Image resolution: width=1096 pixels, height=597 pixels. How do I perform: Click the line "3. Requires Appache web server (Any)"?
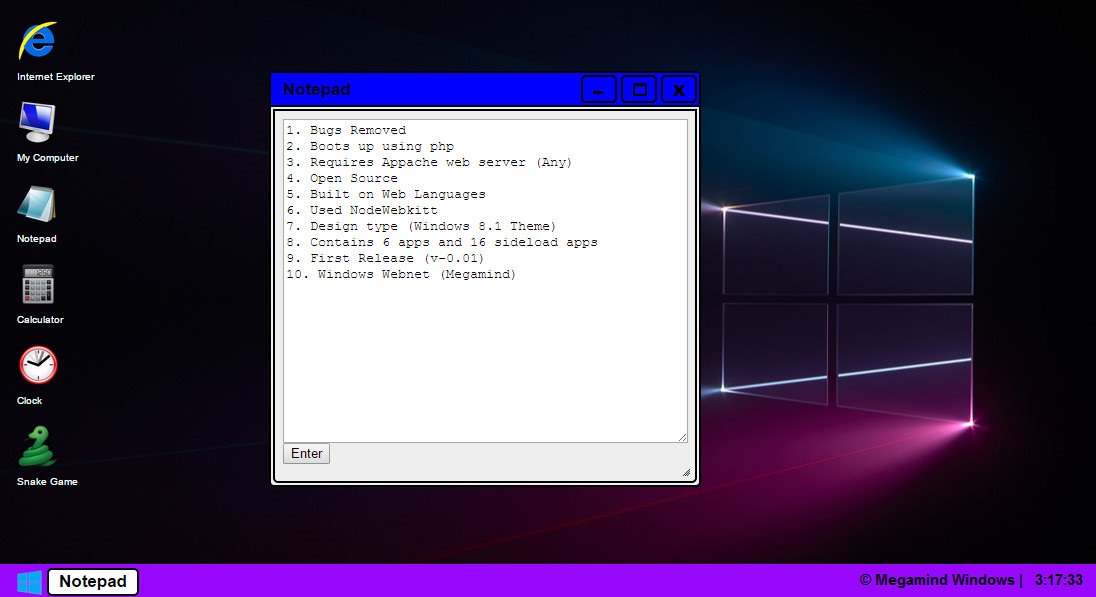point(429,162)
